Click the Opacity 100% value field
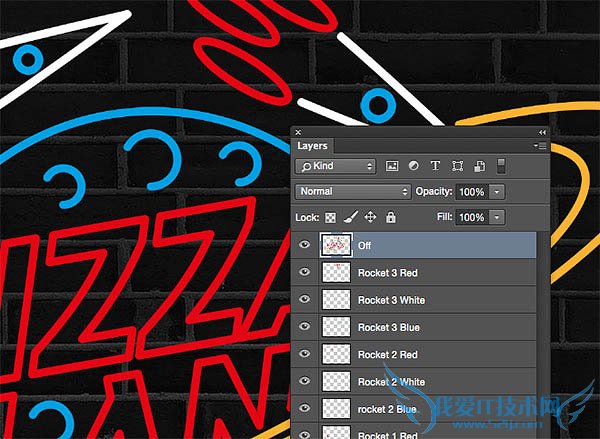600x439 pixels. point(472,192)
